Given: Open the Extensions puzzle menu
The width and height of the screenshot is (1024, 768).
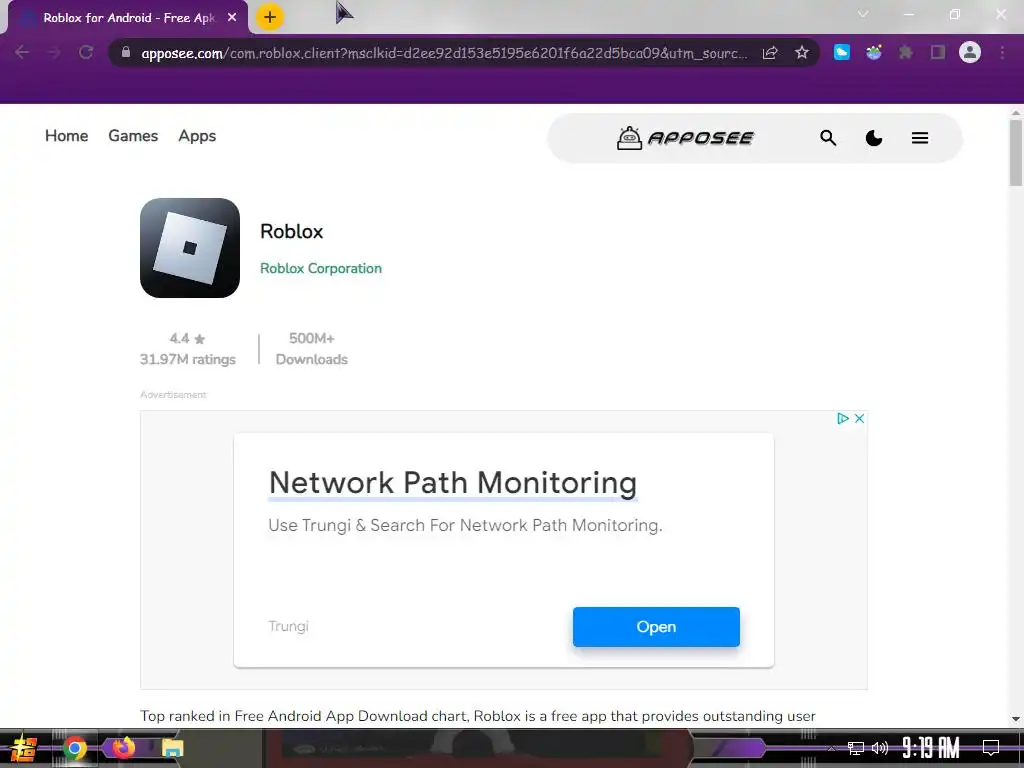Looking at the screenshot, I should [x=906, y=52].
